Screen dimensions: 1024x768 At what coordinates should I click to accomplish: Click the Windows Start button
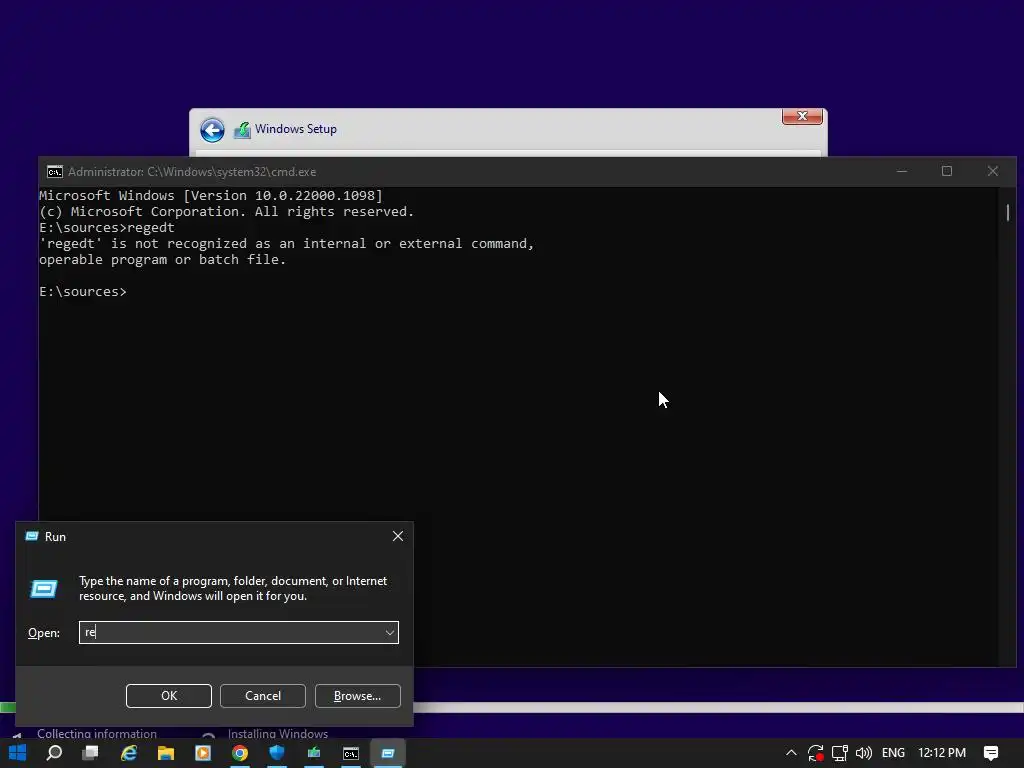(18, 753)
